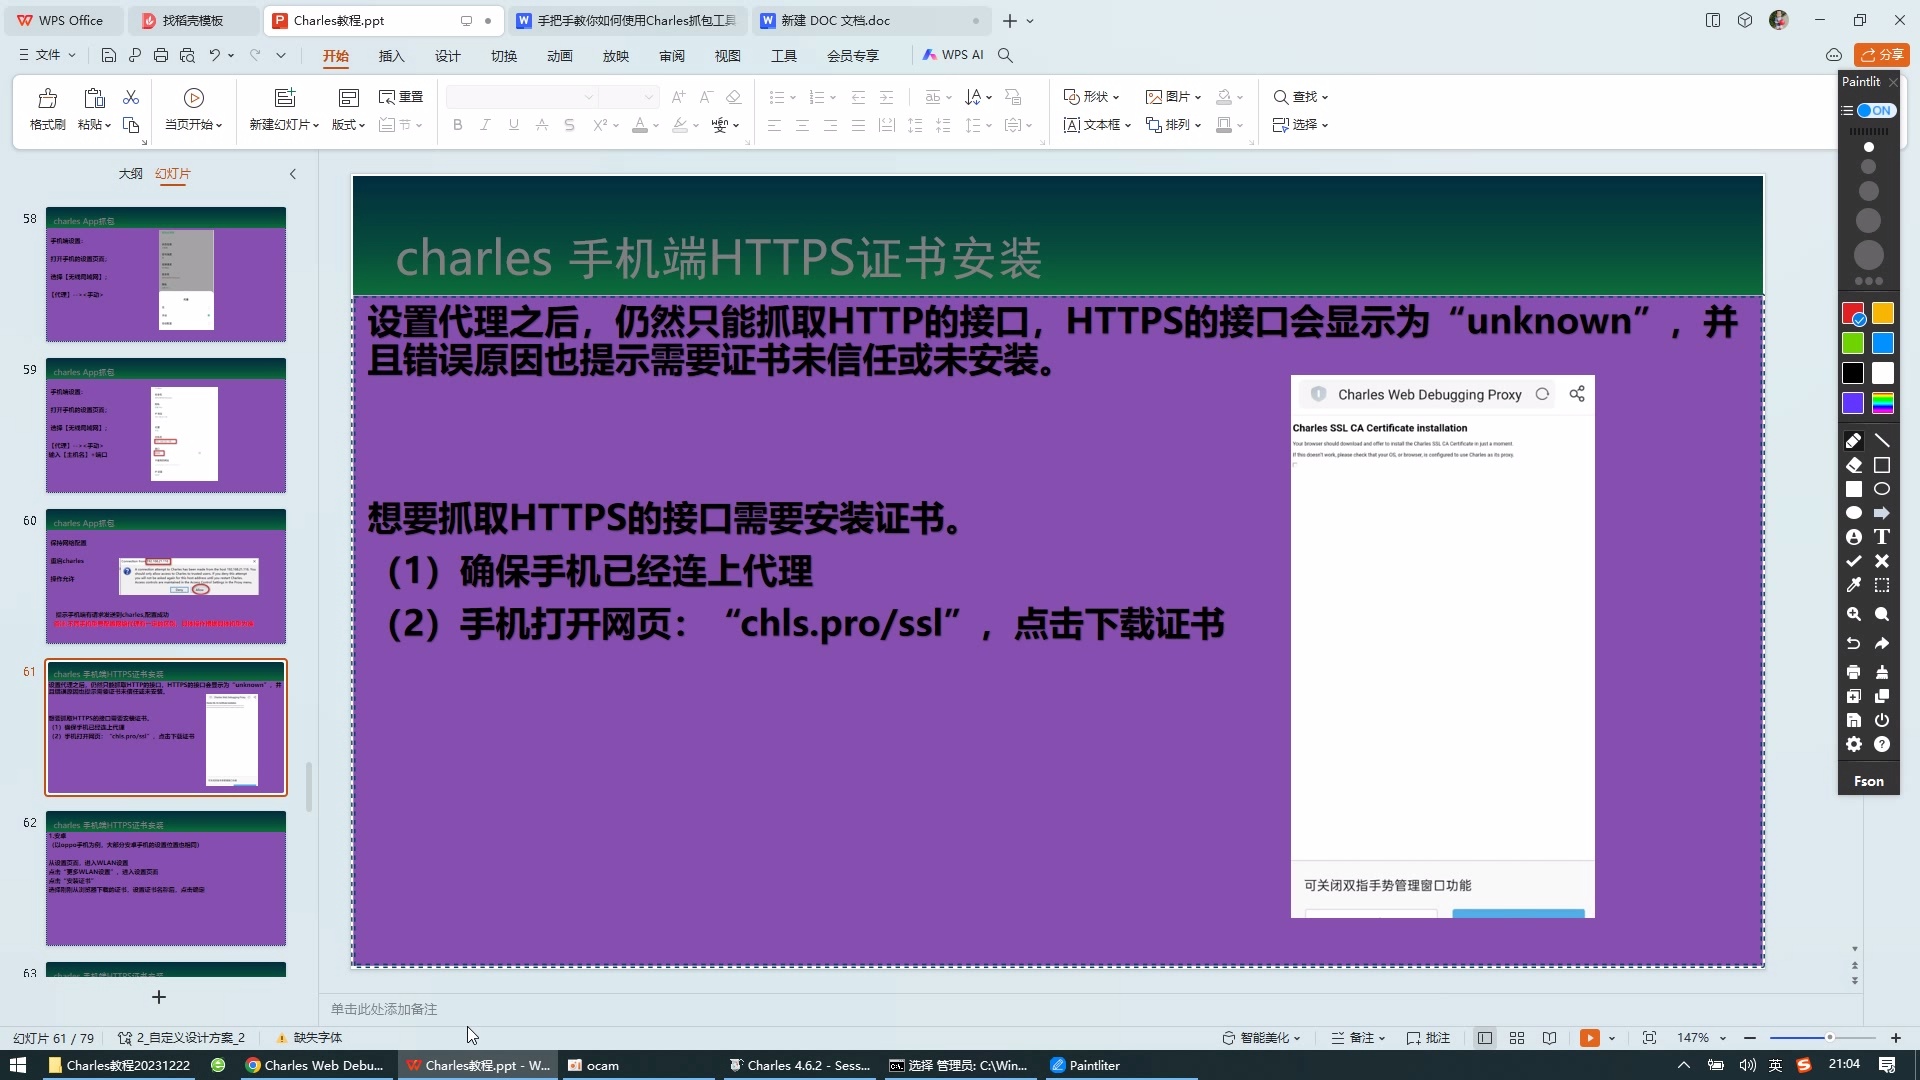Open Paintlit settings via the gear icon
This screenshot has height=1080, width=1920.
pos(1854,744)
